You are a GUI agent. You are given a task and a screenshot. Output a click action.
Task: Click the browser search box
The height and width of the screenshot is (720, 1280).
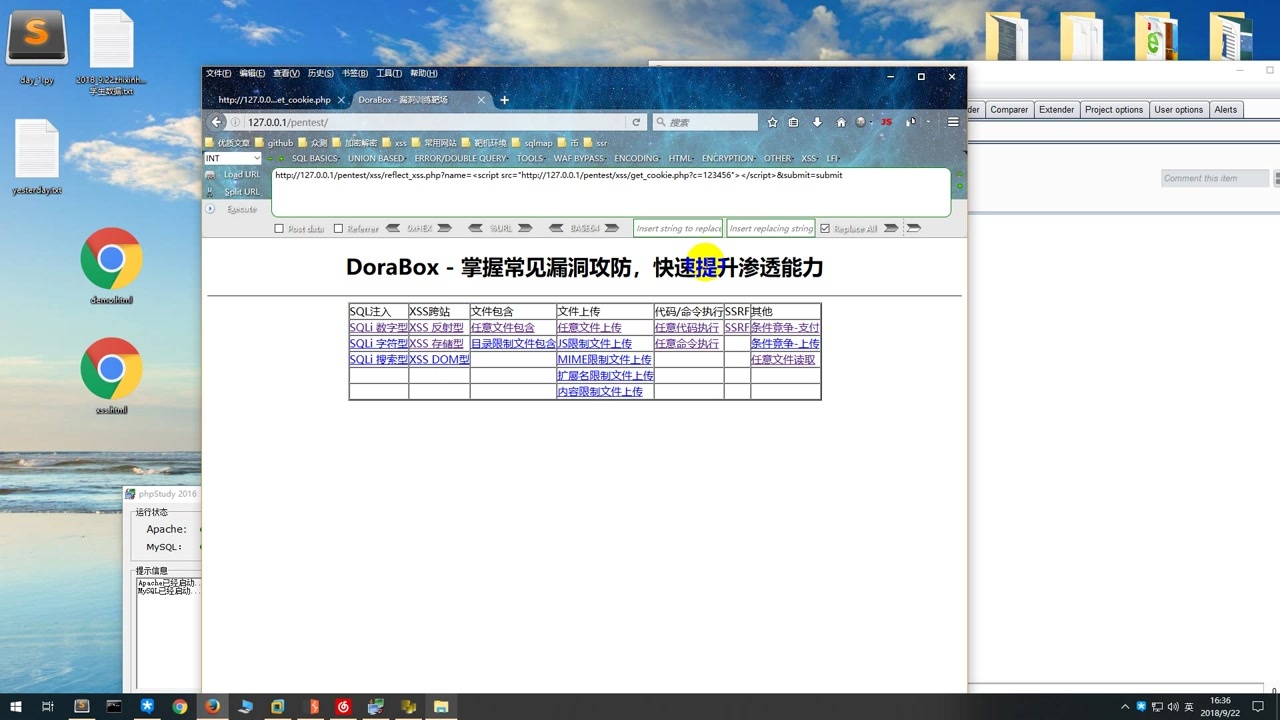pos(705,122)
